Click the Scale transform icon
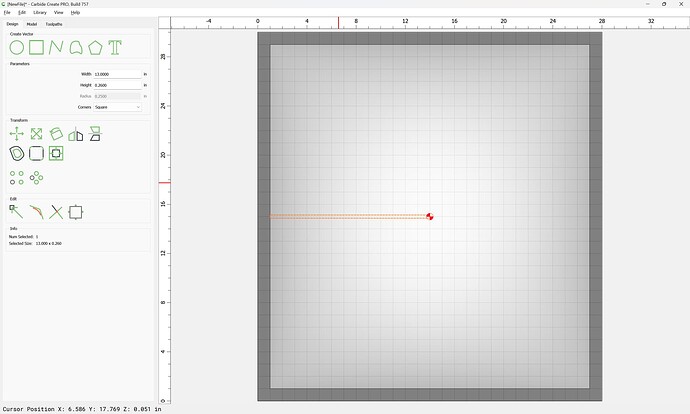 coord(36,134)
